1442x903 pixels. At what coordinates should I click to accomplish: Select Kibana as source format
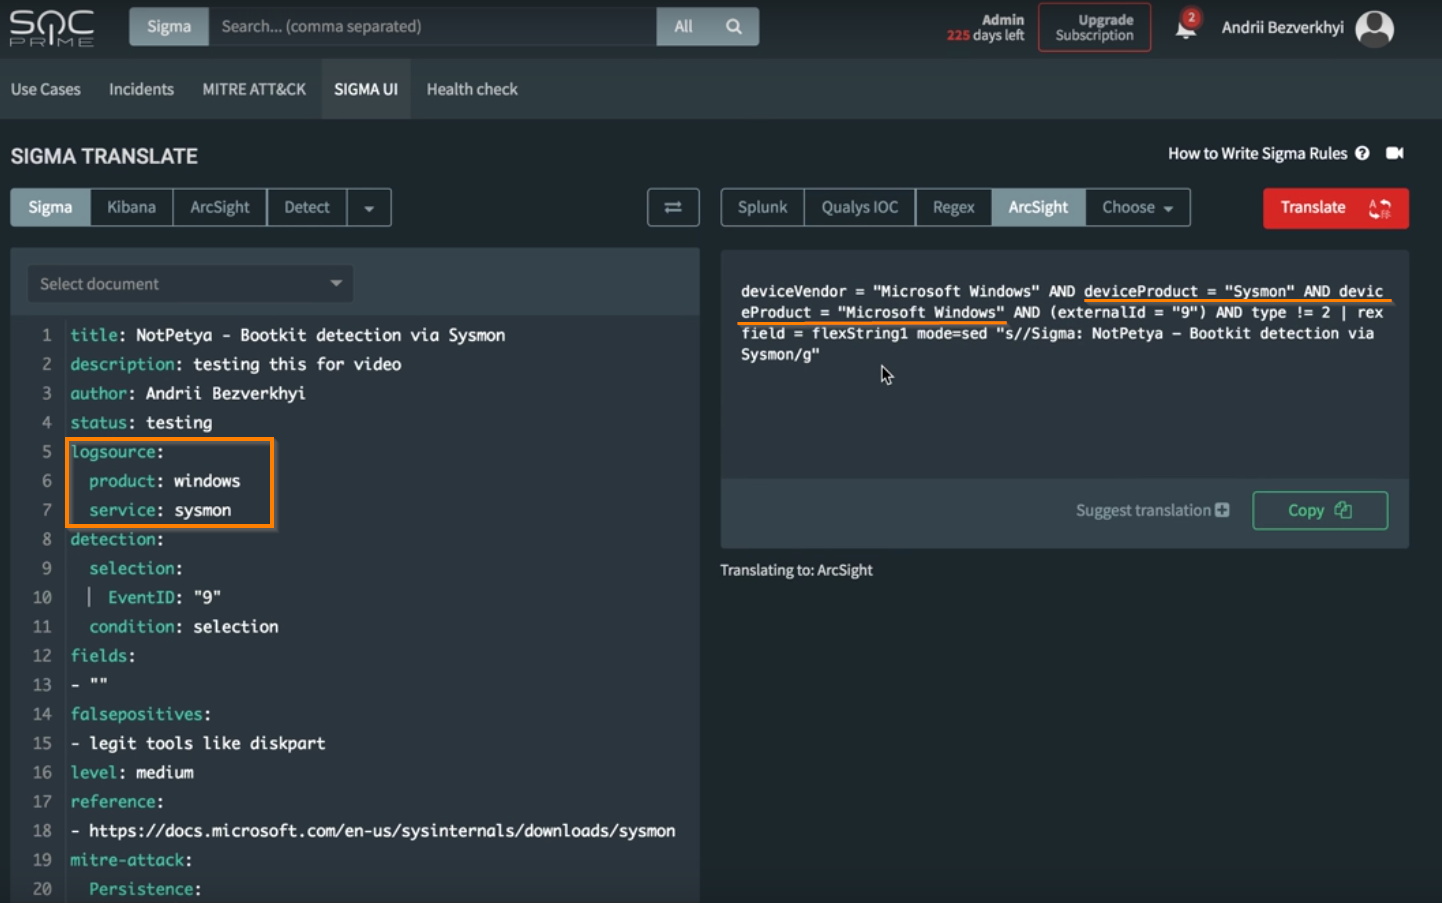[131, 207]
